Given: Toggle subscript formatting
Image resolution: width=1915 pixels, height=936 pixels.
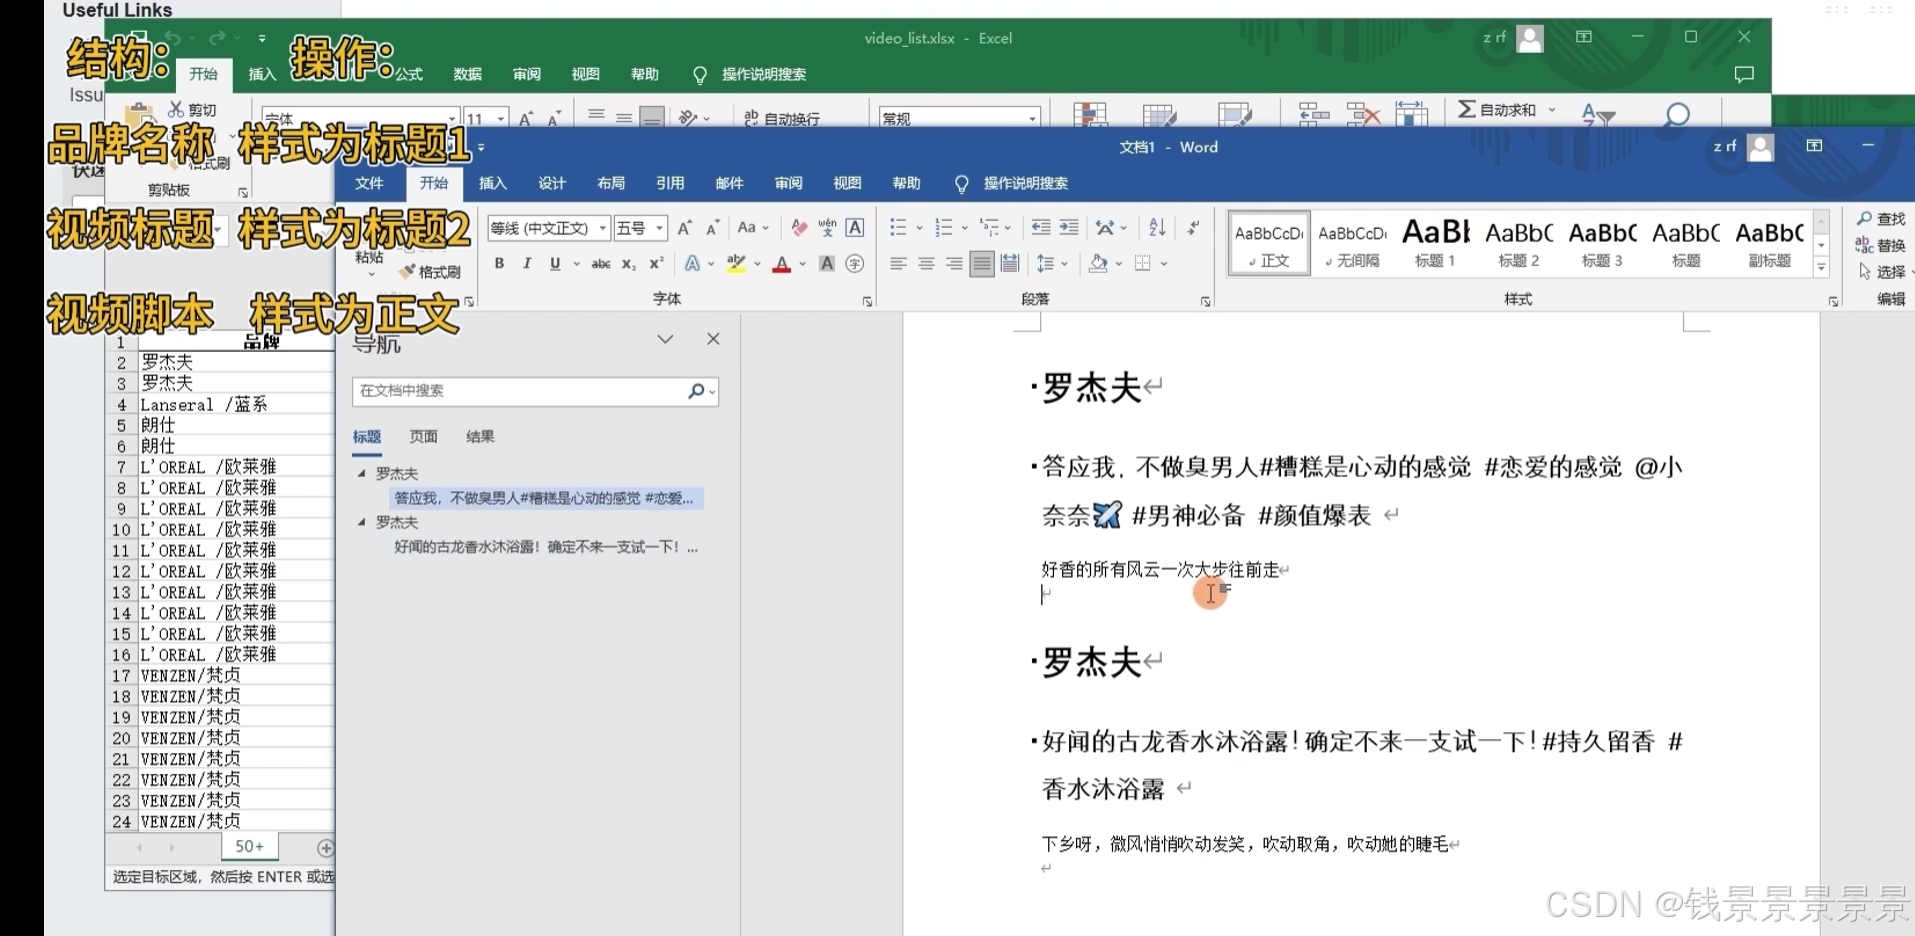Looking at the screenshot, I should click(628, 264).
